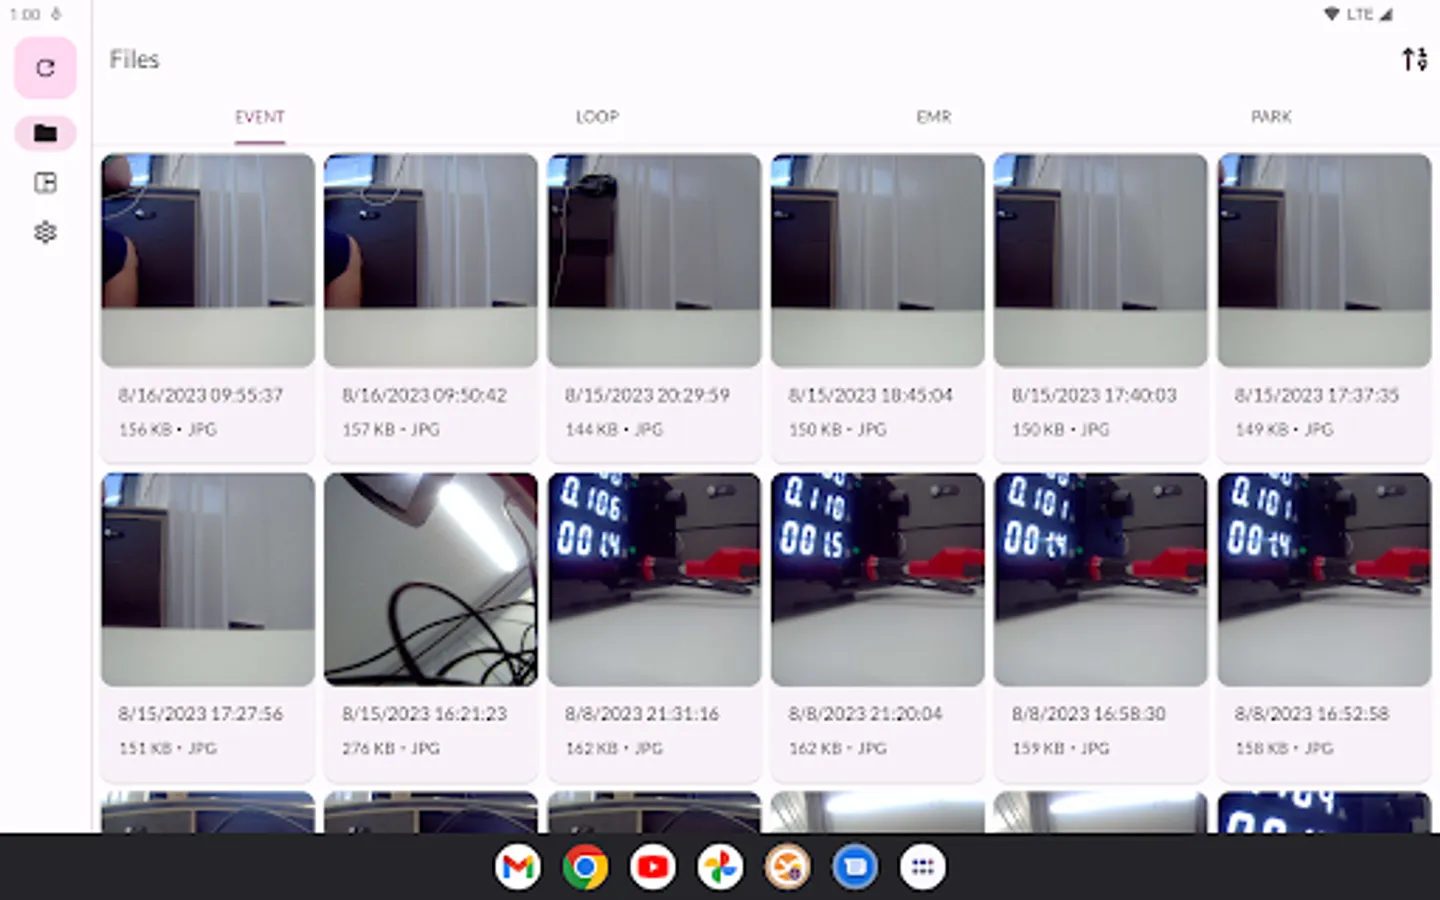Select the '151 KB · JPG' file info
This screenshot has width=1440, height=900.
(x=168, y=748)
